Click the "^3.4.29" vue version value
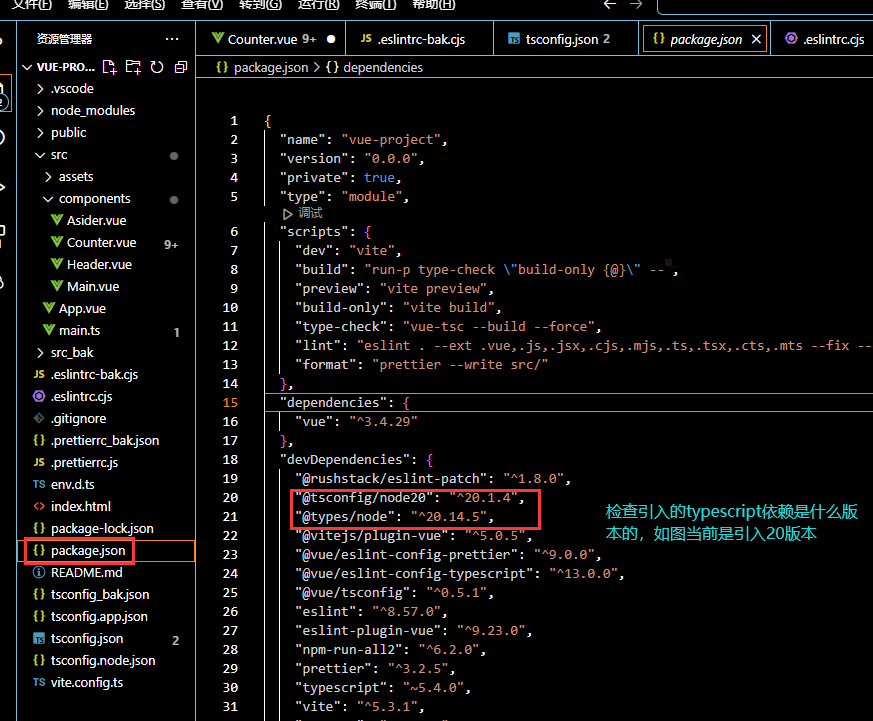 pos(383,421)
